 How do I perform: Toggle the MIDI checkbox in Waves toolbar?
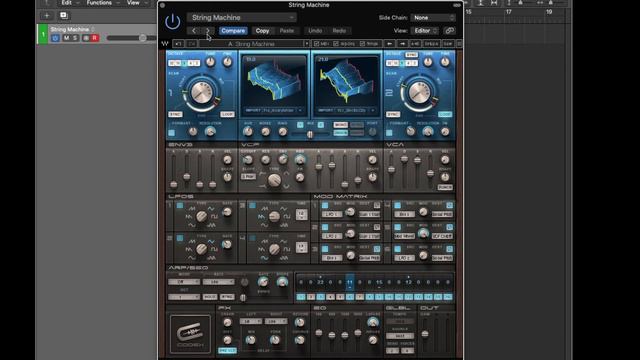point(316,43)
